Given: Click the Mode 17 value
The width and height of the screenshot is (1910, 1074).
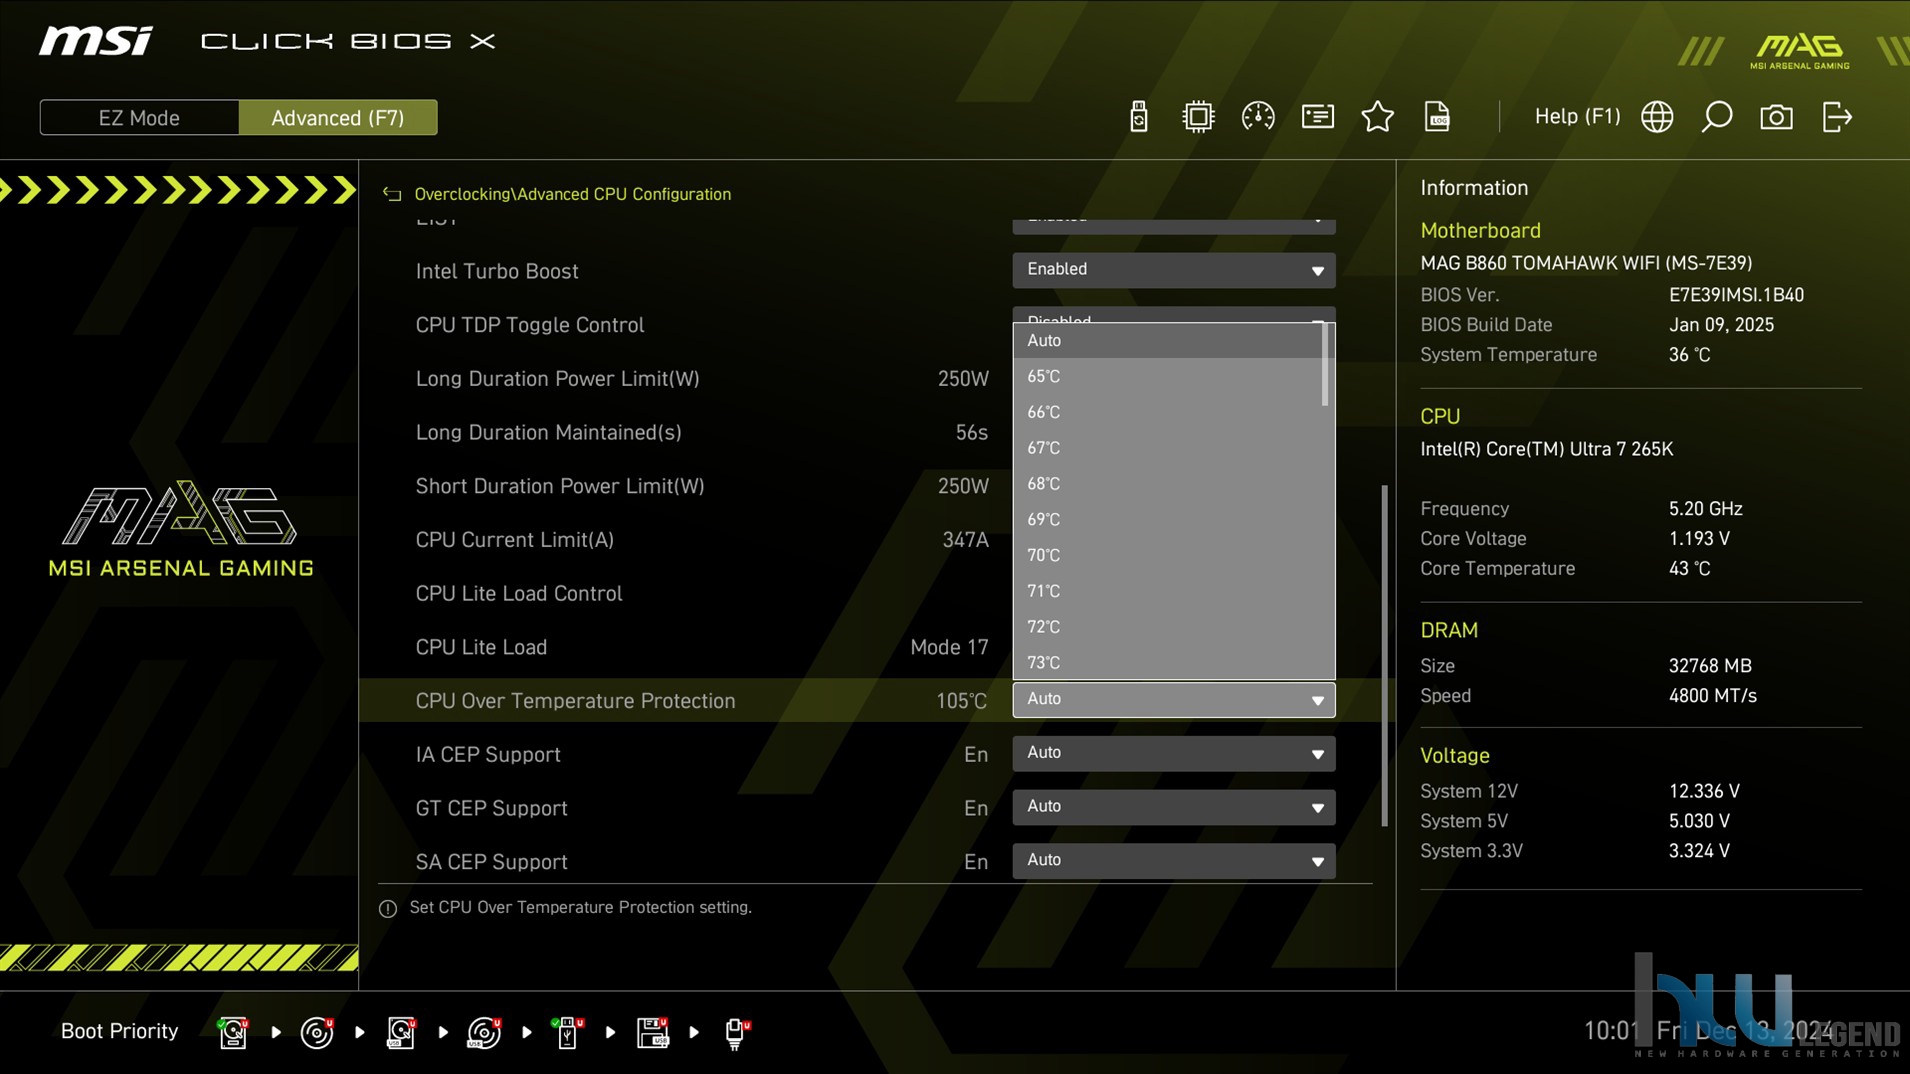Looking at the screenshot, I should click(x=949, y=647).
